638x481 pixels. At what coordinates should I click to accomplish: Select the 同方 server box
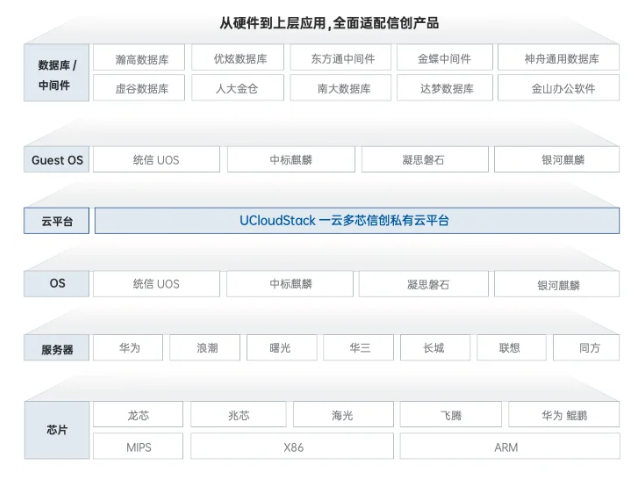click(586, 348)
